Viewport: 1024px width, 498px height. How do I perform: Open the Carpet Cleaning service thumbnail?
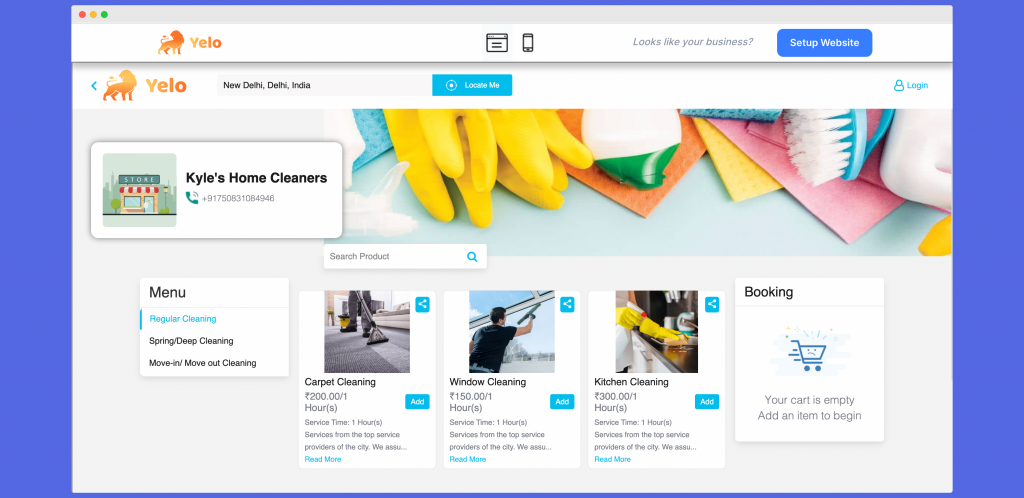(x=367, y=332)
